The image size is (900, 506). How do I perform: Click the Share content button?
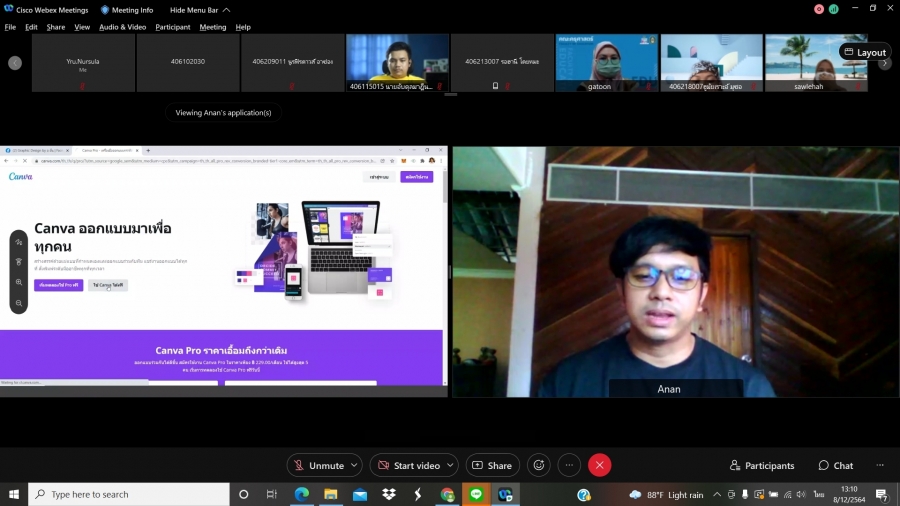click(491, 465)
